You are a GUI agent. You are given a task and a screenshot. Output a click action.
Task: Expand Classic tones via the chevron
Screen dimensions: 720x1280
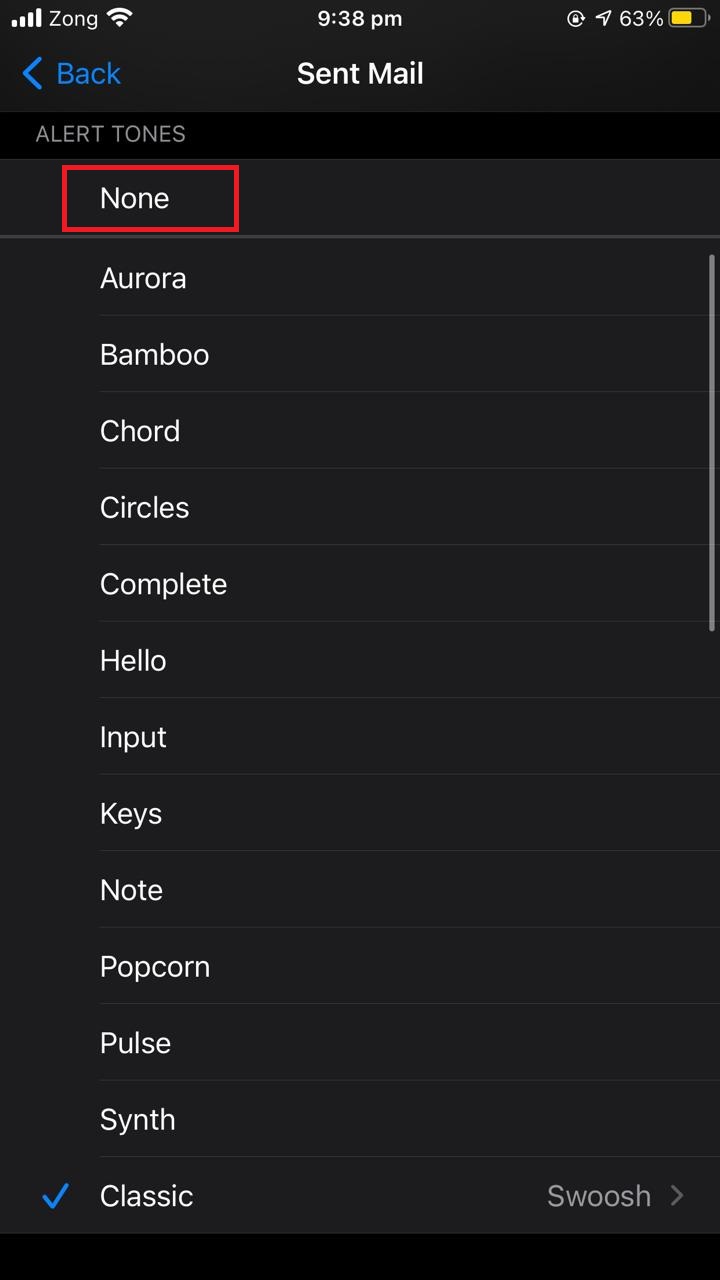point(677,1195)
